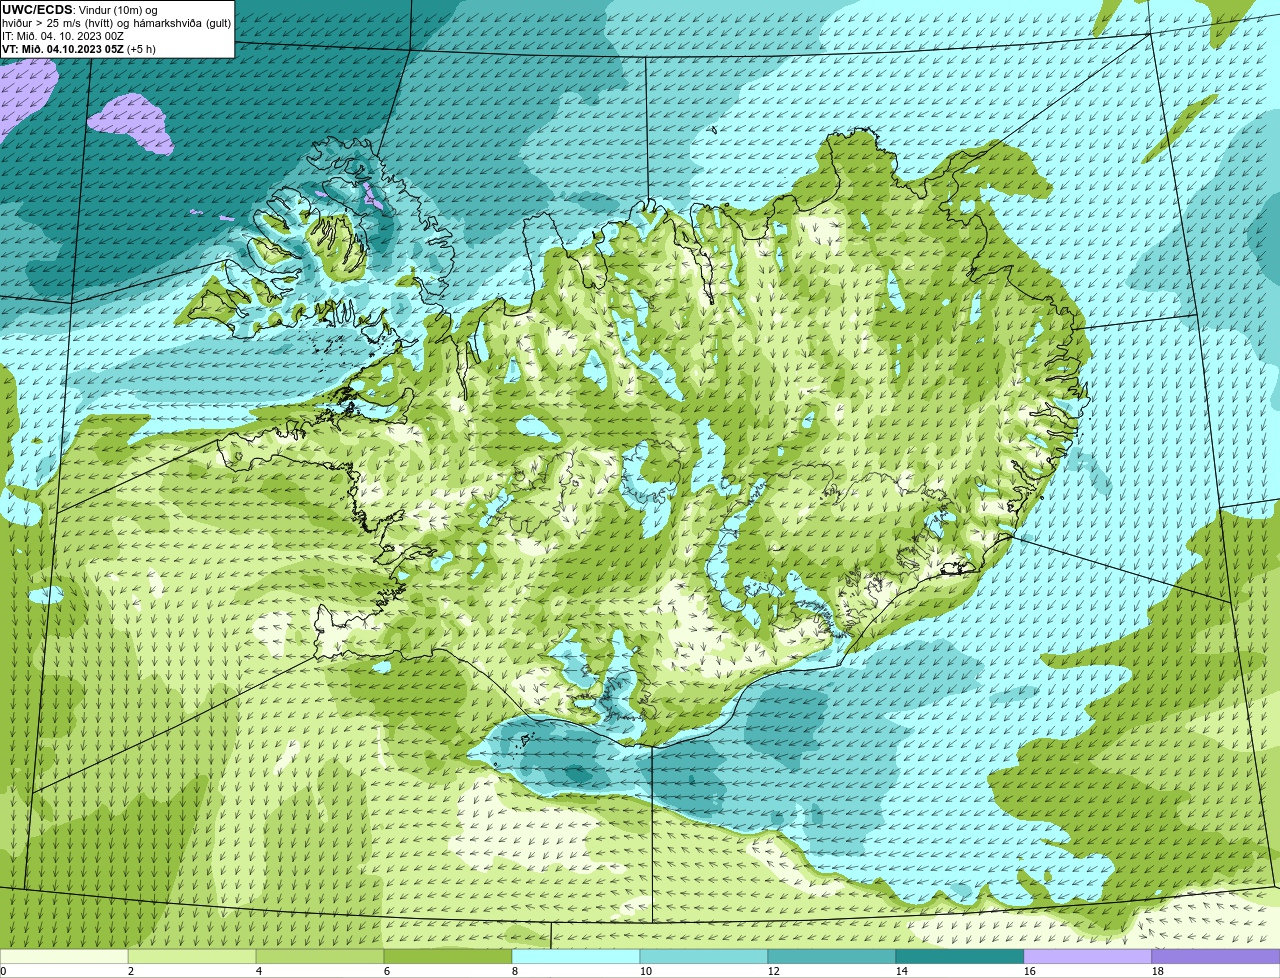The image size is (1280, 978).
Task: Pick the 12–14 m/s teal legend swatch
Action: pos(832,956)
